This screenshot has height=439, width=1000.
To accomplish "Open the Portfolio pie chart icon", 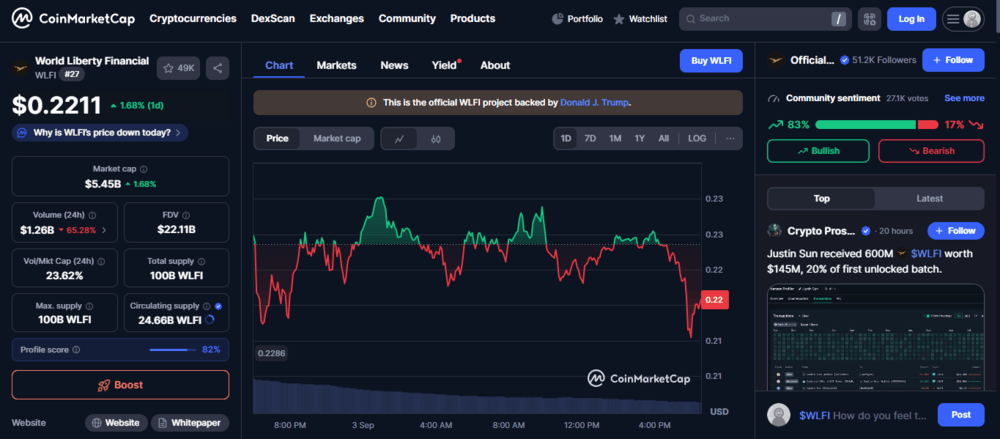I will point(557,19).
